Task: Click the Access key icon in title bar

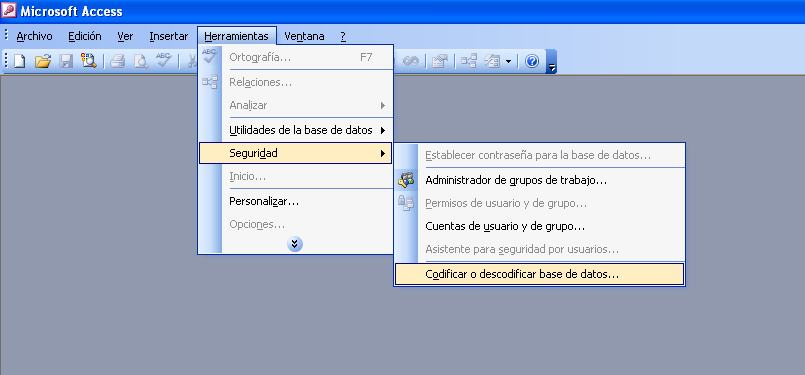Action: (9, 10)
